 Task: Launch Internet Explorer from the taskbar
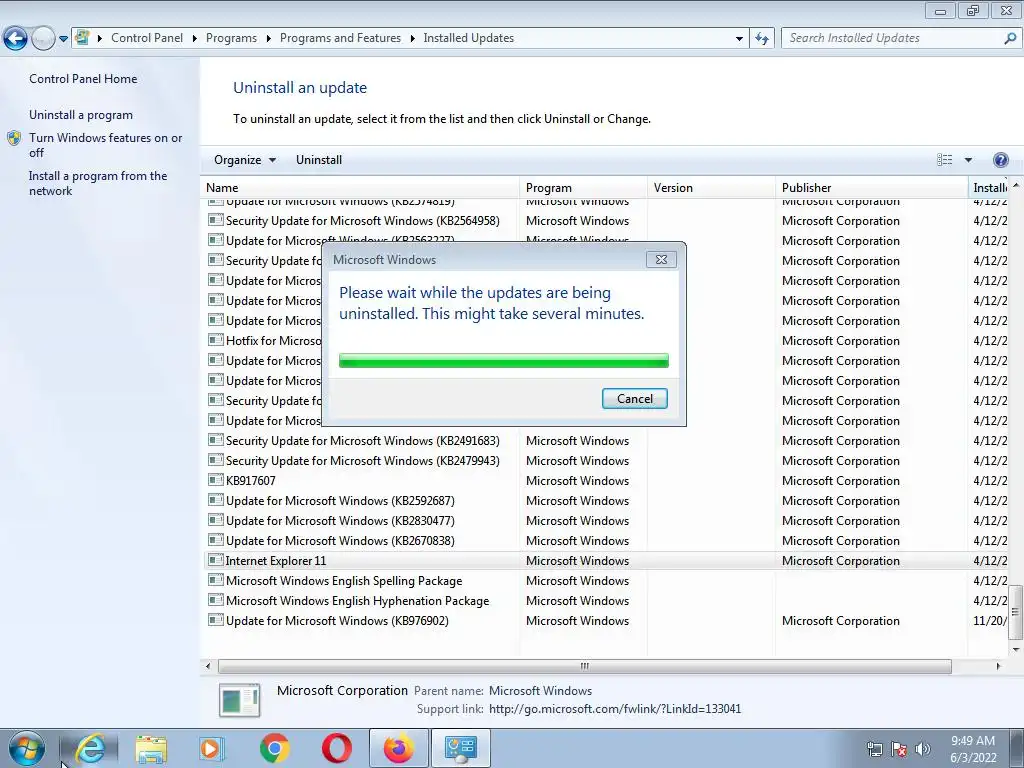pos(89,748)
